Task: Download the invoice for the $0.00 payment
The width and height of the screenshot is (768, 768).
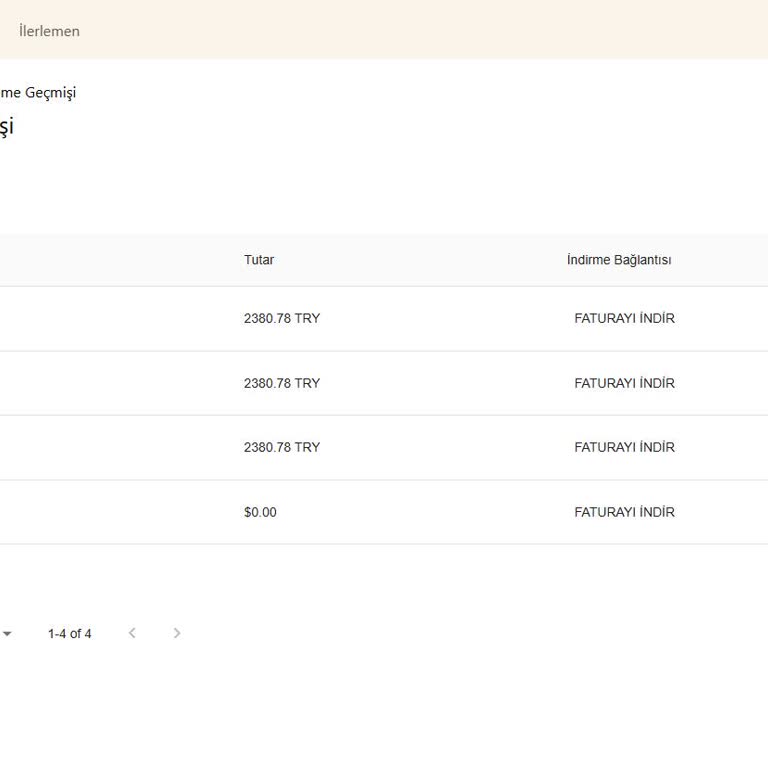Action: (624, 512)
